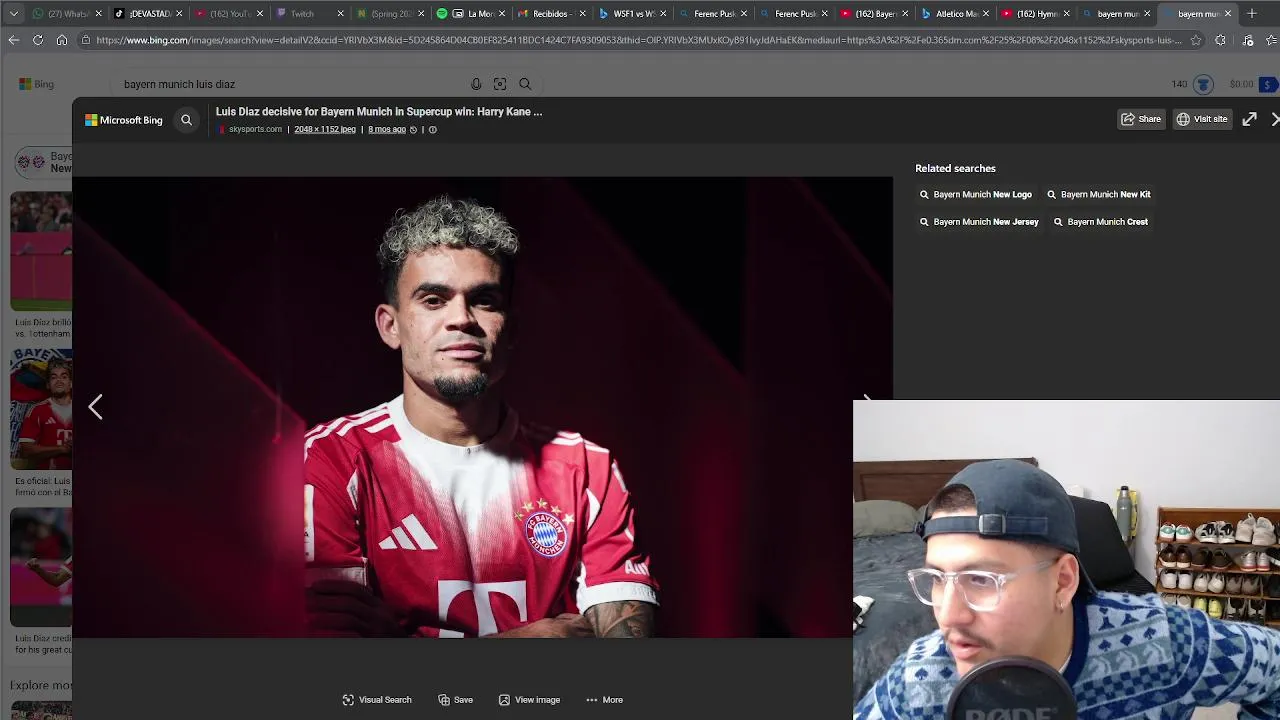Close the active bayern mun tab
The width and height of the screenshot is (1280, 720).
click(x=1228, y=14)
